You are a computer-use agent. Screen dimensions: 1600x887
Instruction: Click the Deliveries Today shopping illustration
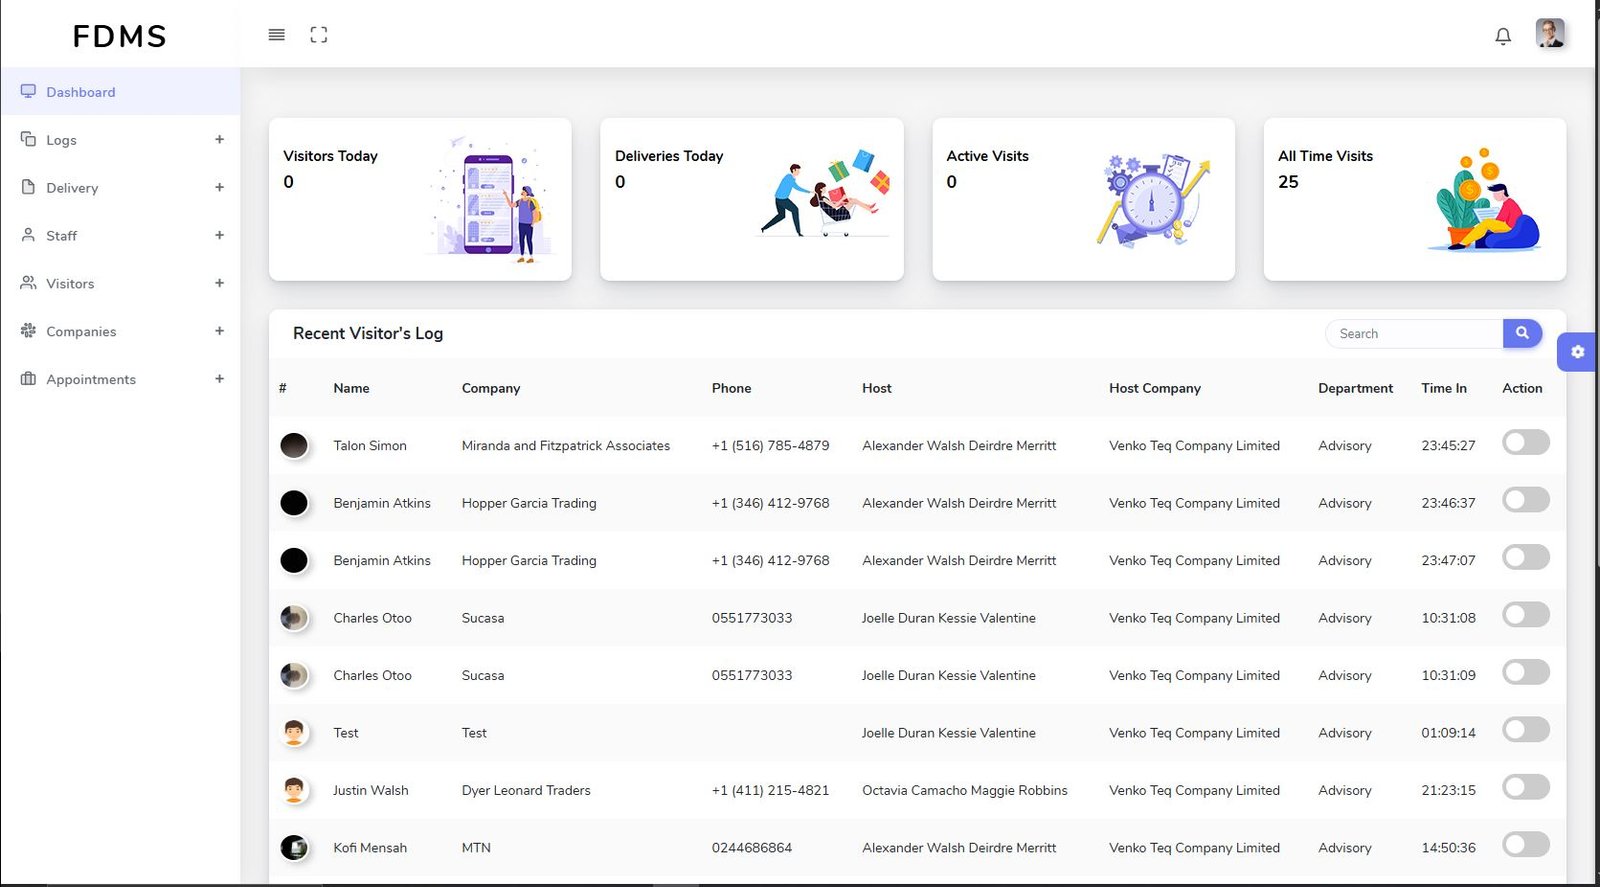click(x=825, y=193)
